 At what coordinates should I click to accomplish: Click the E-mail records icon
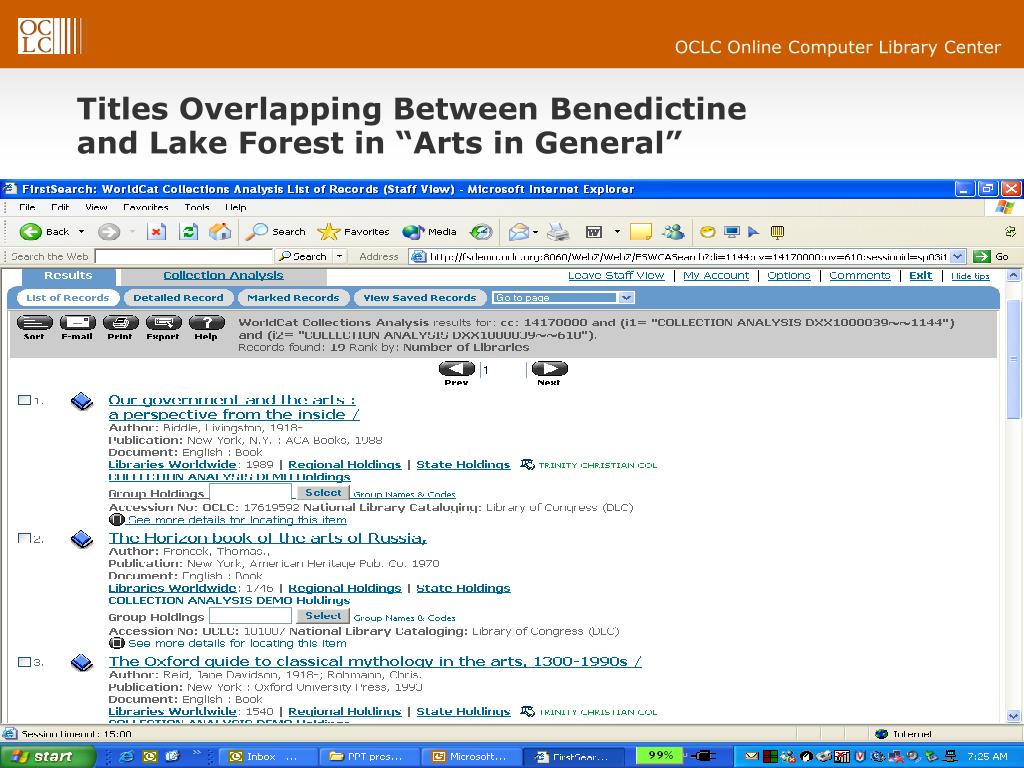pyautogui.click(x=77, y=323)
